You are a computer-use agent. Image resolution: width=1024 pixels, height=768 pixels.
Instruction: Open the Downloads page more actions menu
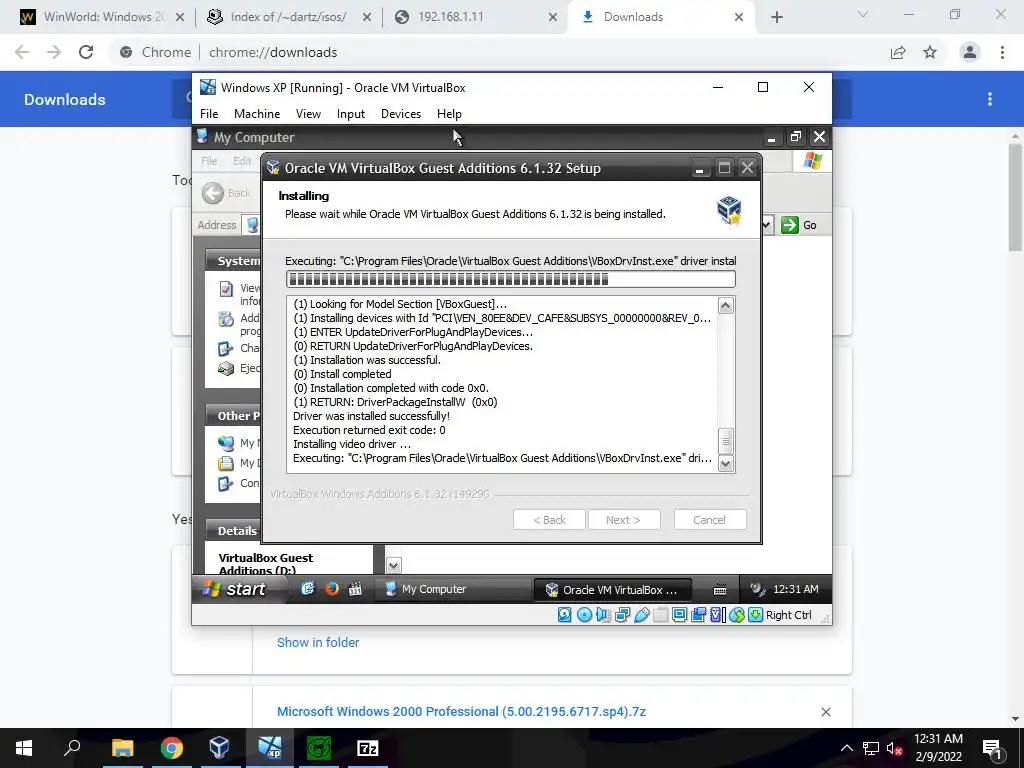tap(990, 99)
